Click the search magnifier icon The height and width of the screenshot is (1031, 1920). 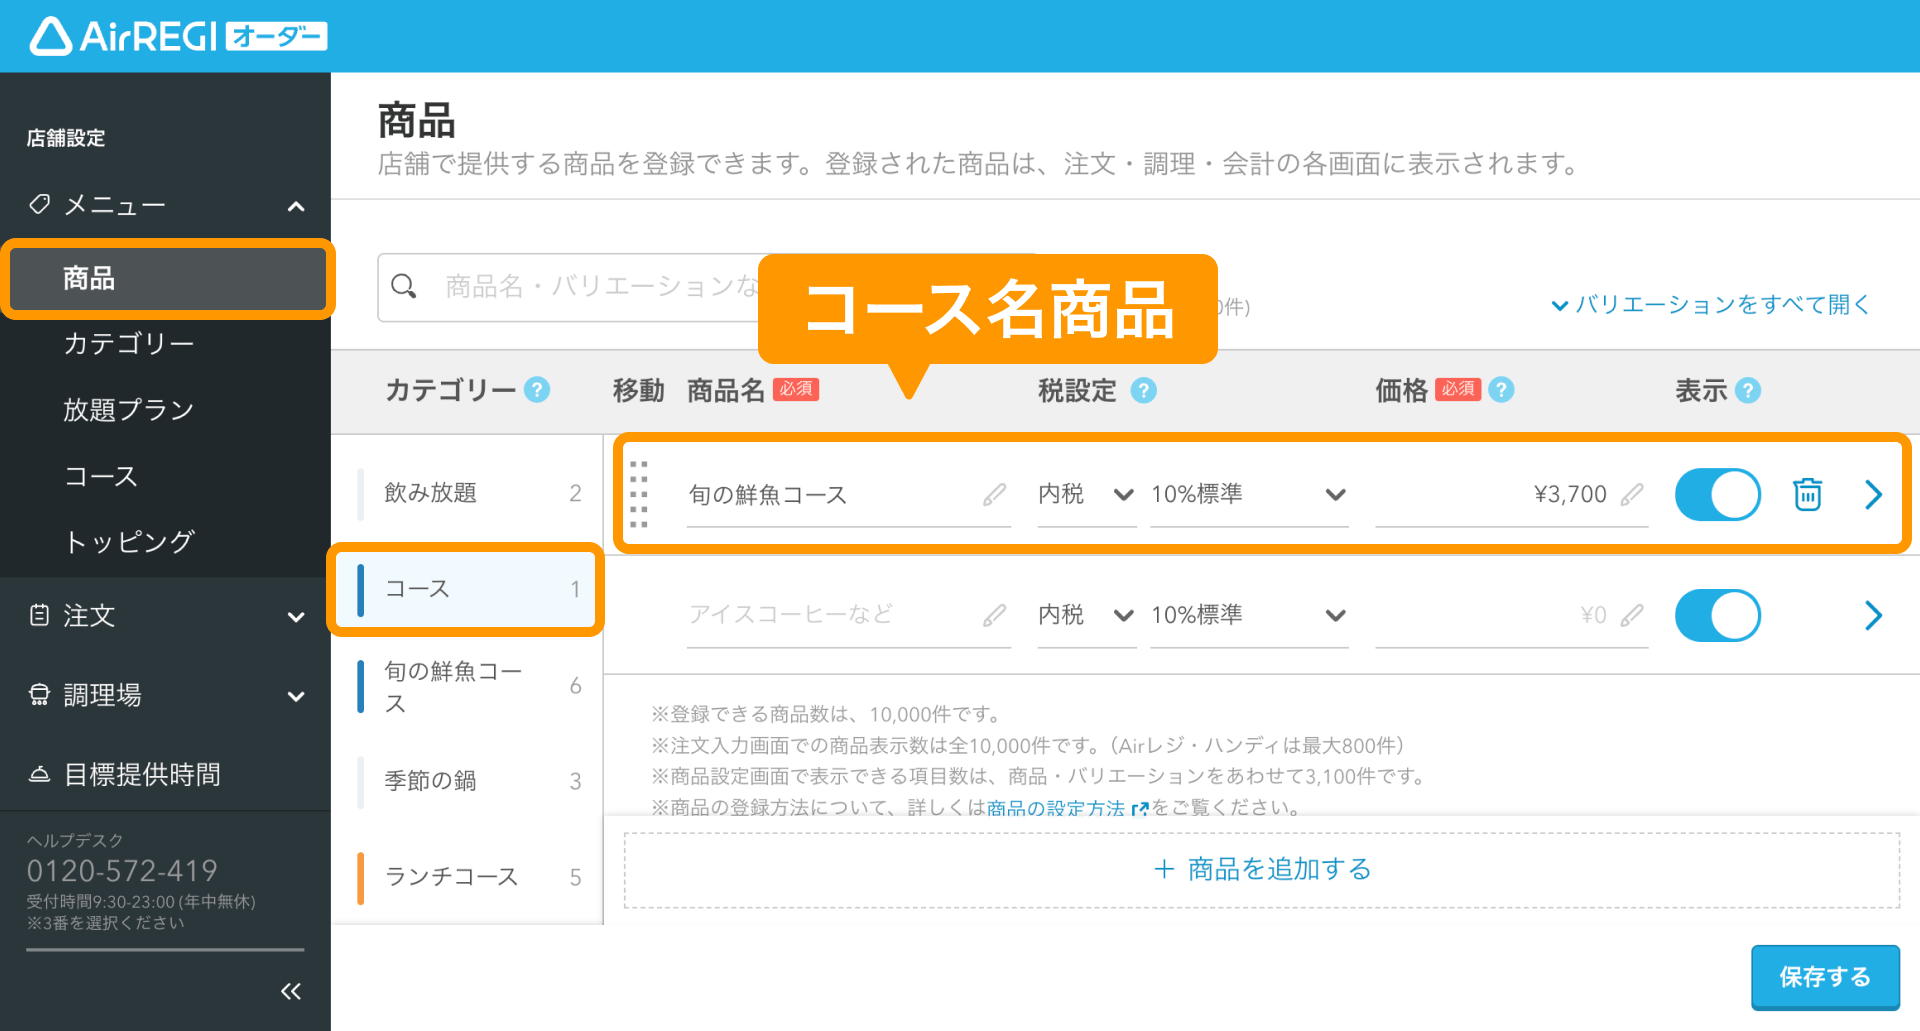(x=404, y=287)
